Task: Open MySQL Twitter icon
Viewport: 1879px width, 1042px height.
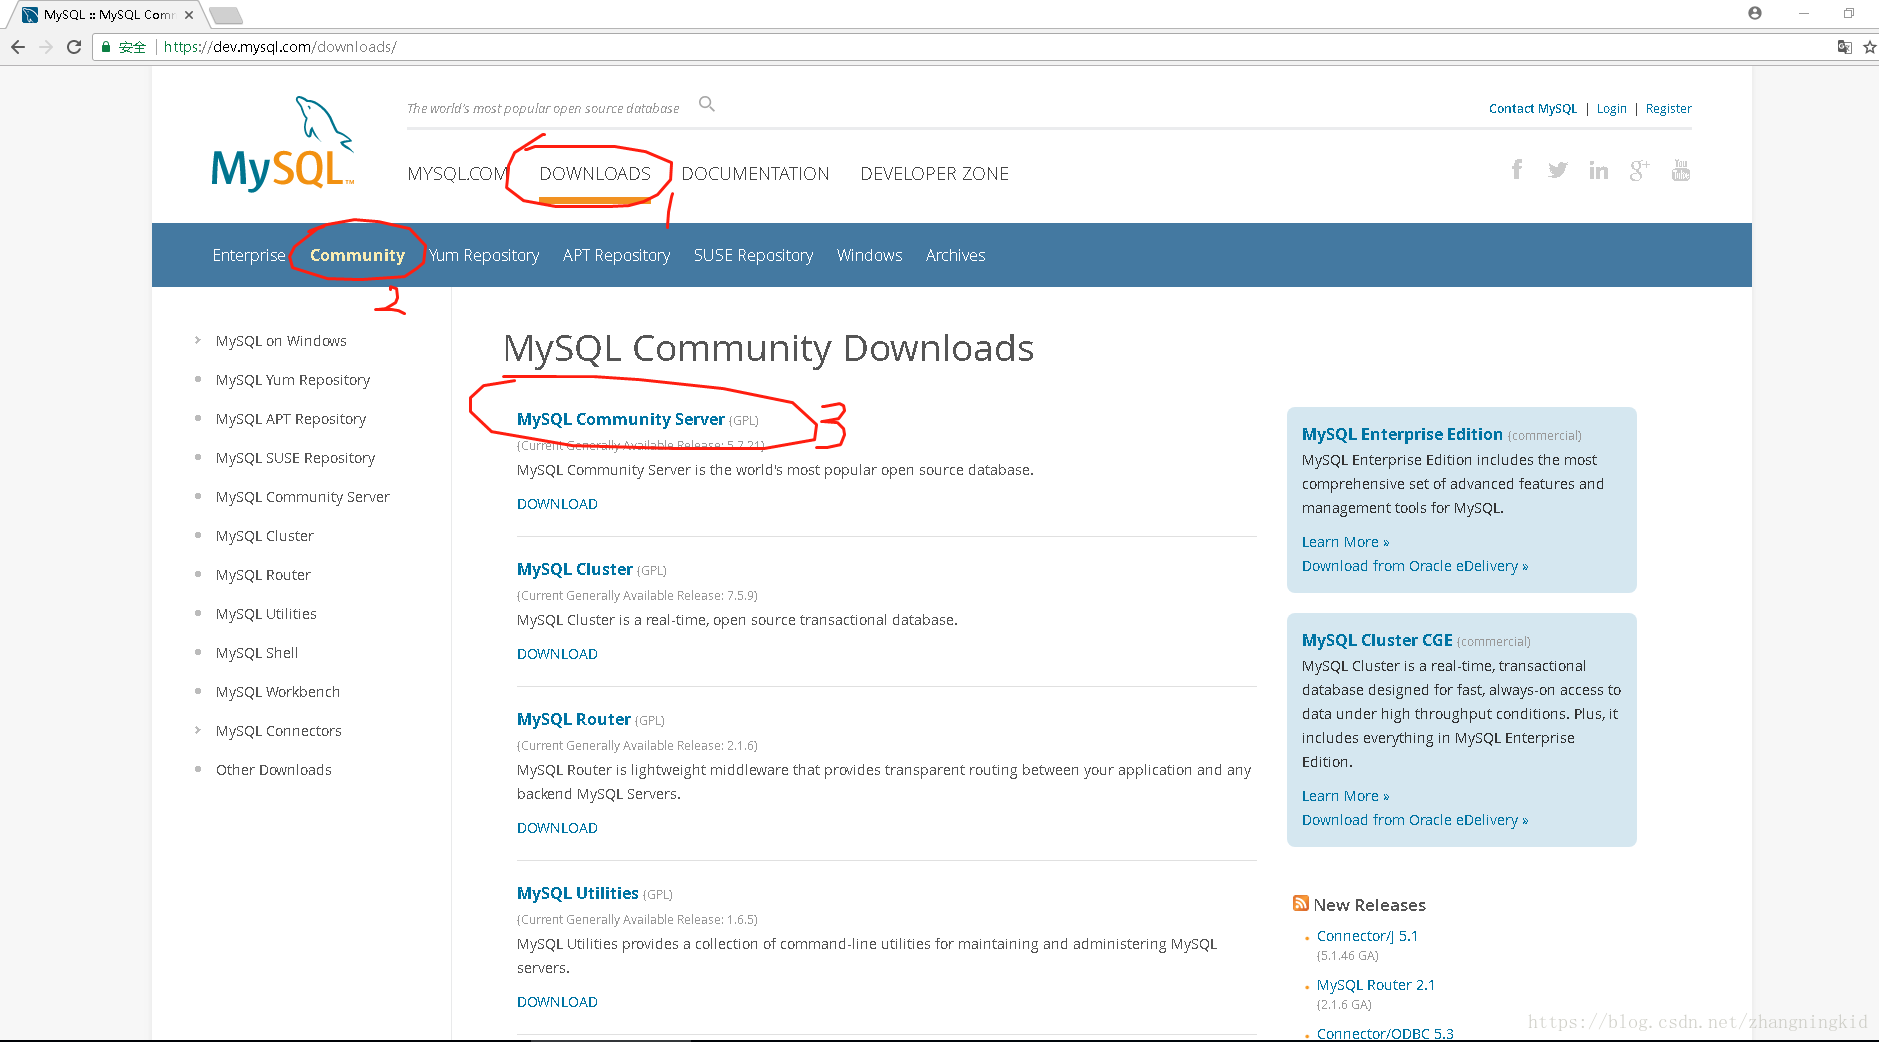Action: pos(1557,170)
